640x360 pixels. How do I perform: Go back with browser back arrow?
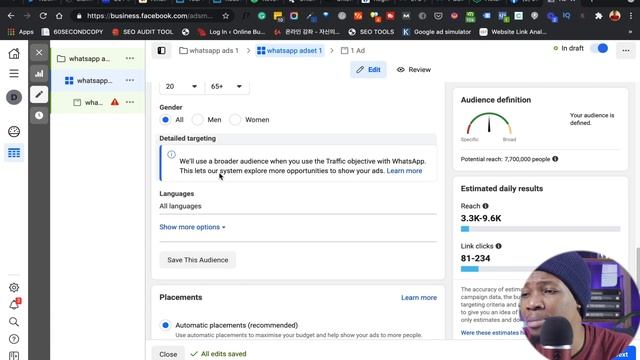click(11, 16)
